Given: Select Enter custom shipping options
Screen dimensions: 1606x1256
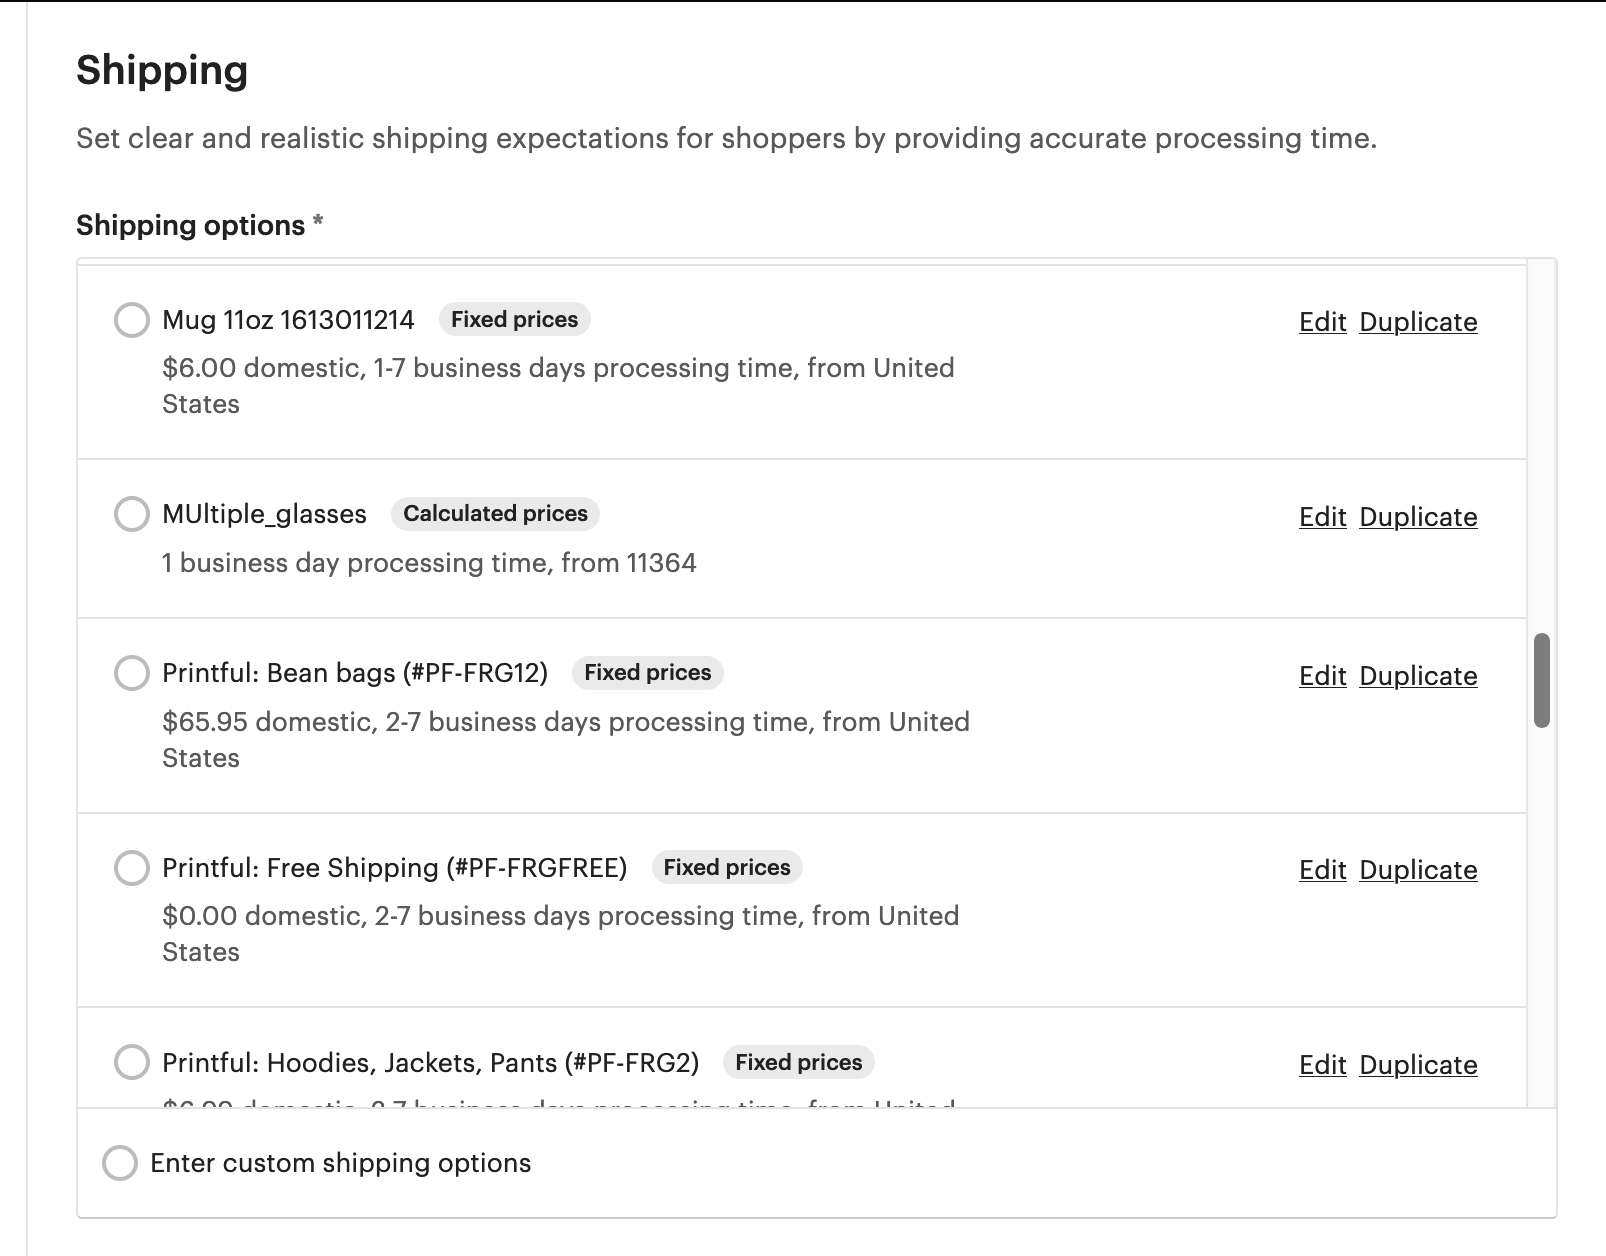Looking at the screenshot, I should tap(120, 1163).
